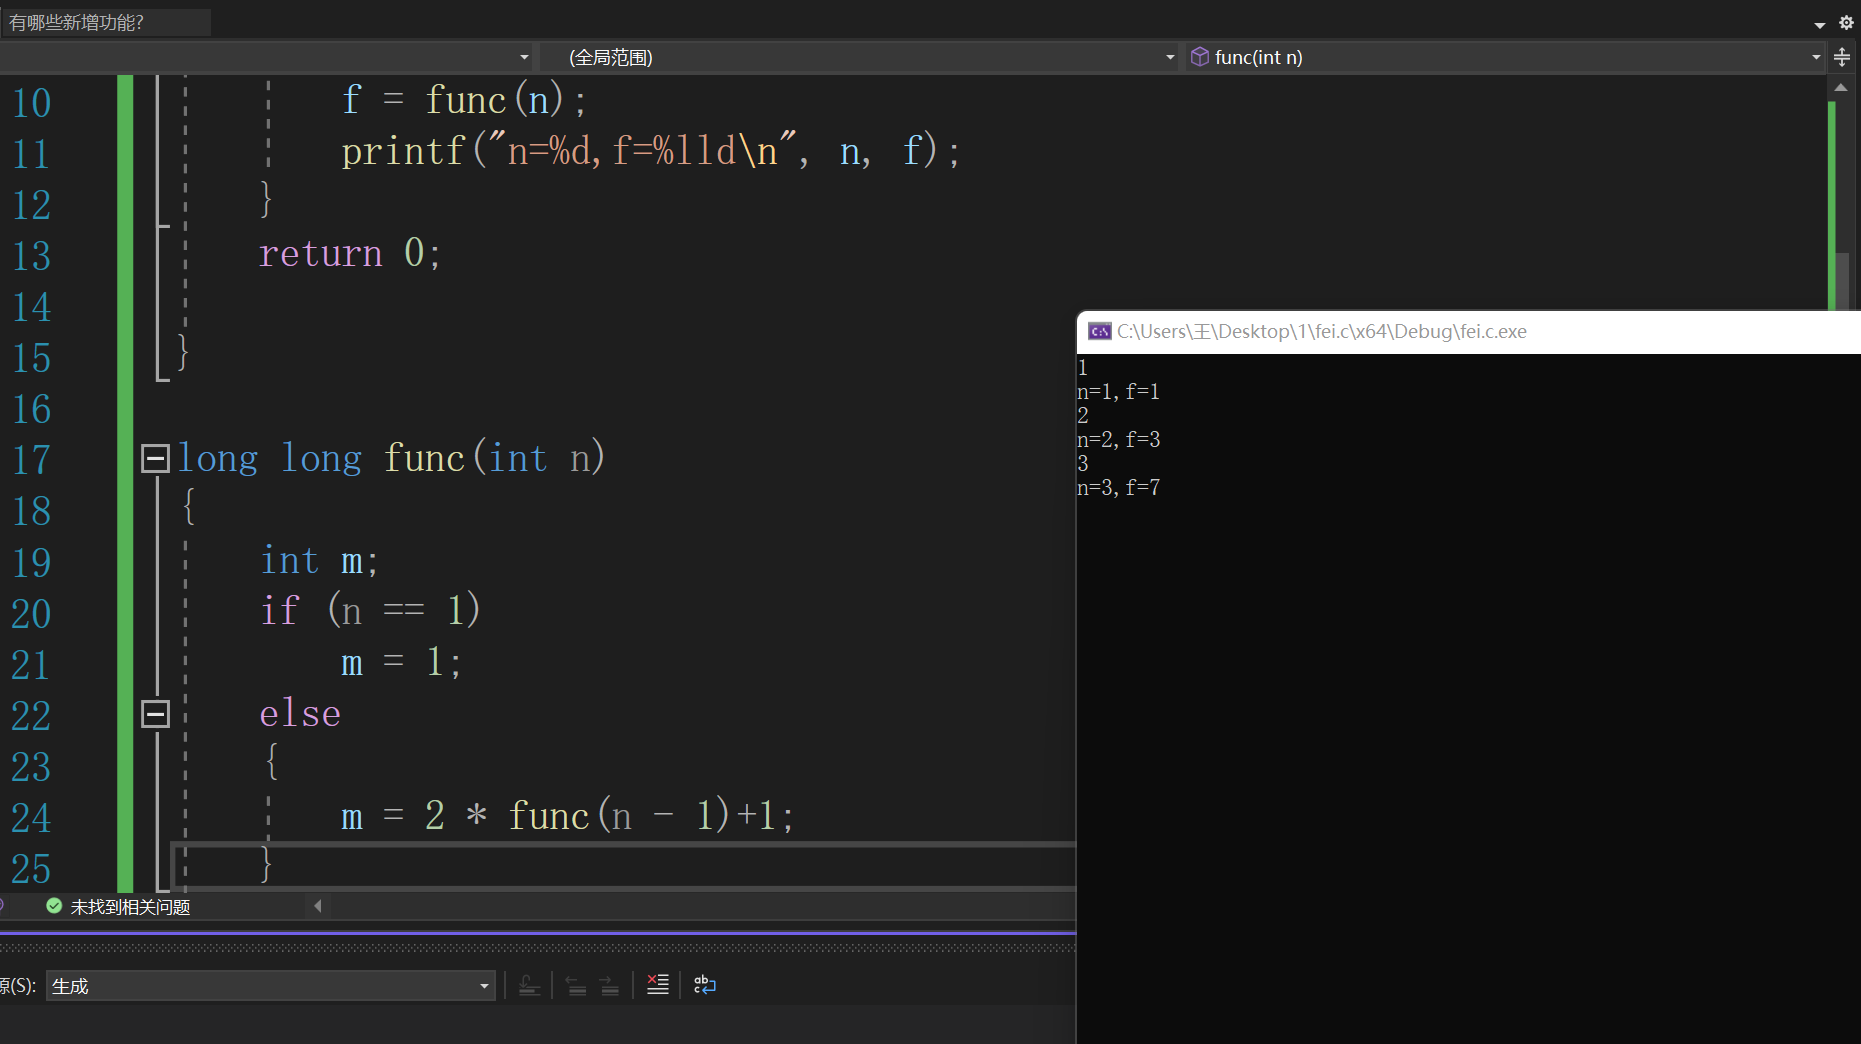Click console output line 'n=1, f=1'

[1118, 391]
